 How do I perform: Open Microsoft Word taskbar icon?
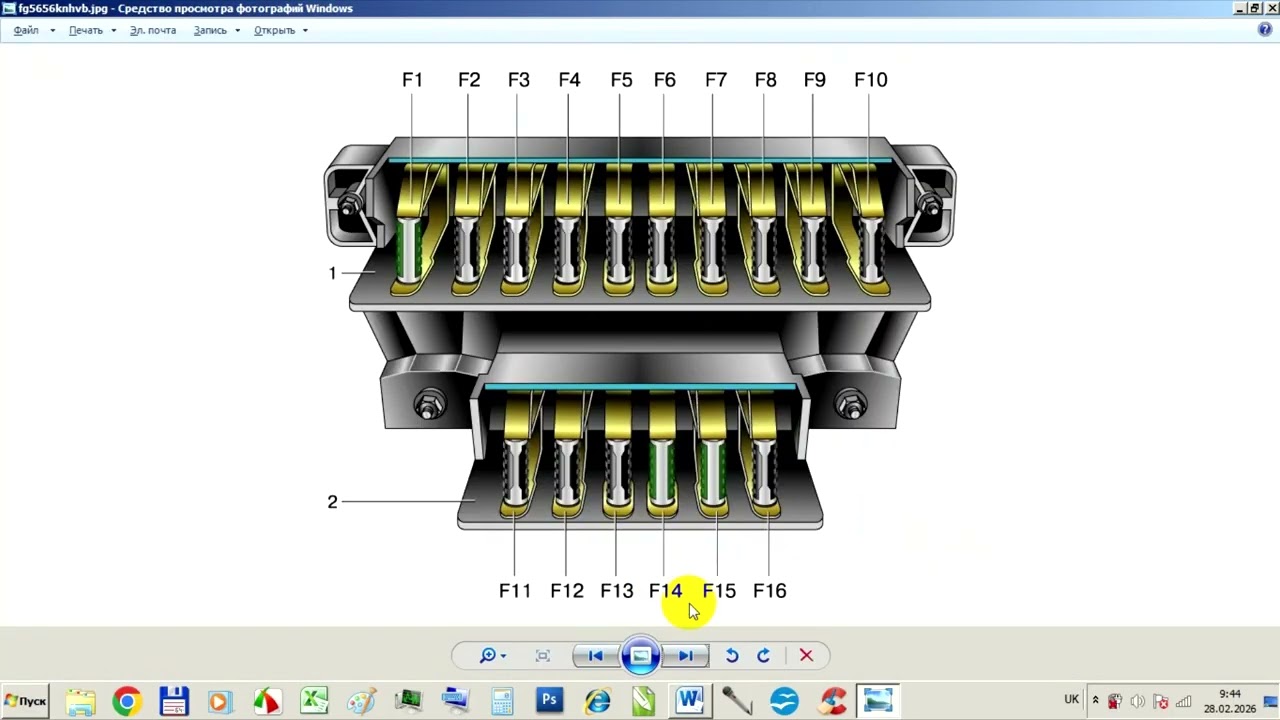coord(690,701)
